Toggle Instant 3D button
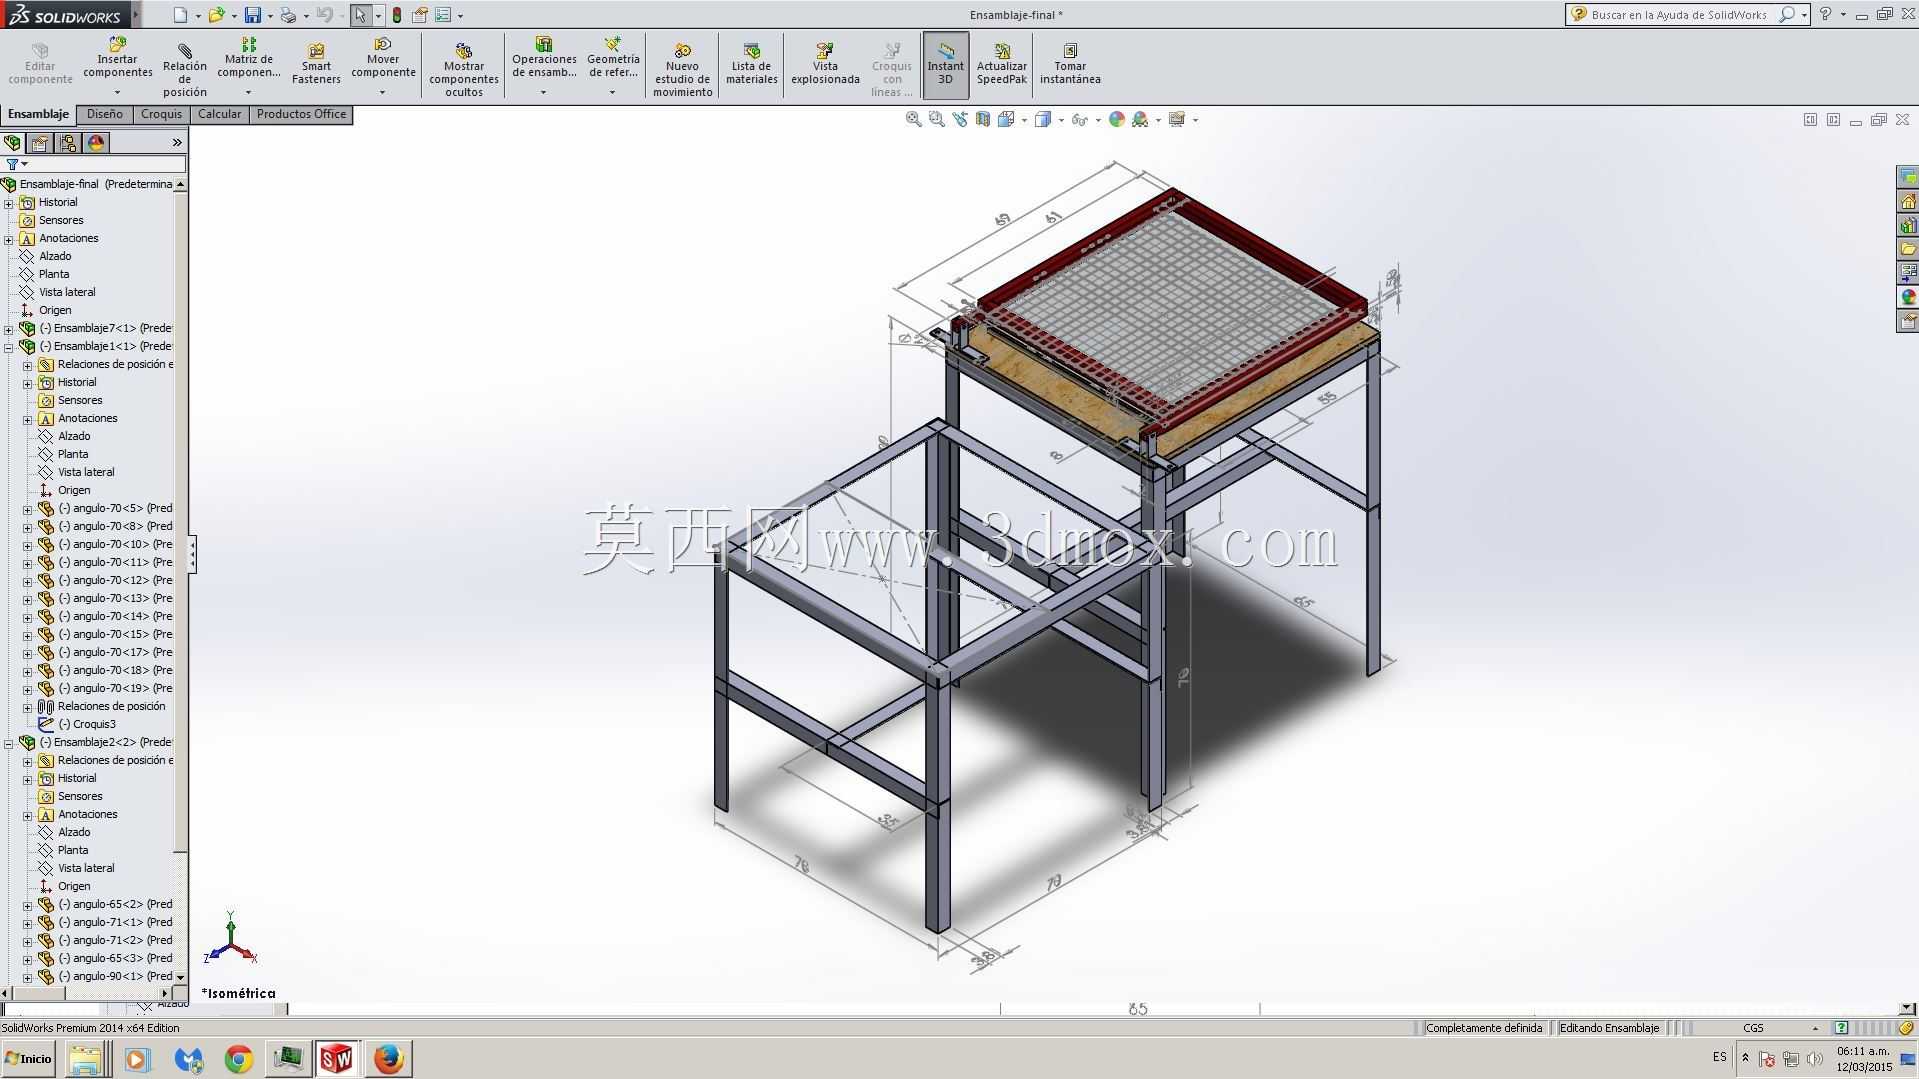The height and width of the screenshot is (1079, 1919). point(945,65)
